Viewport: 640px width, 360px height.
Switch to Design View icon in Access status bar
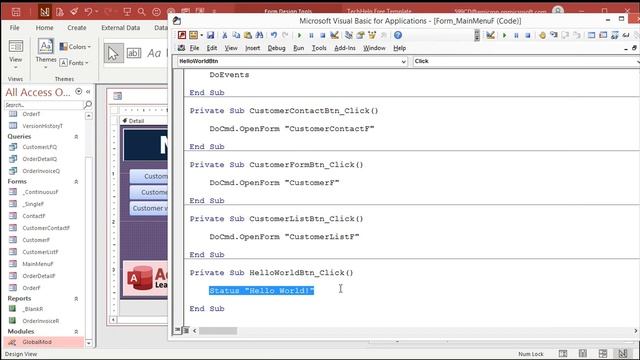[x=622, y=354]
